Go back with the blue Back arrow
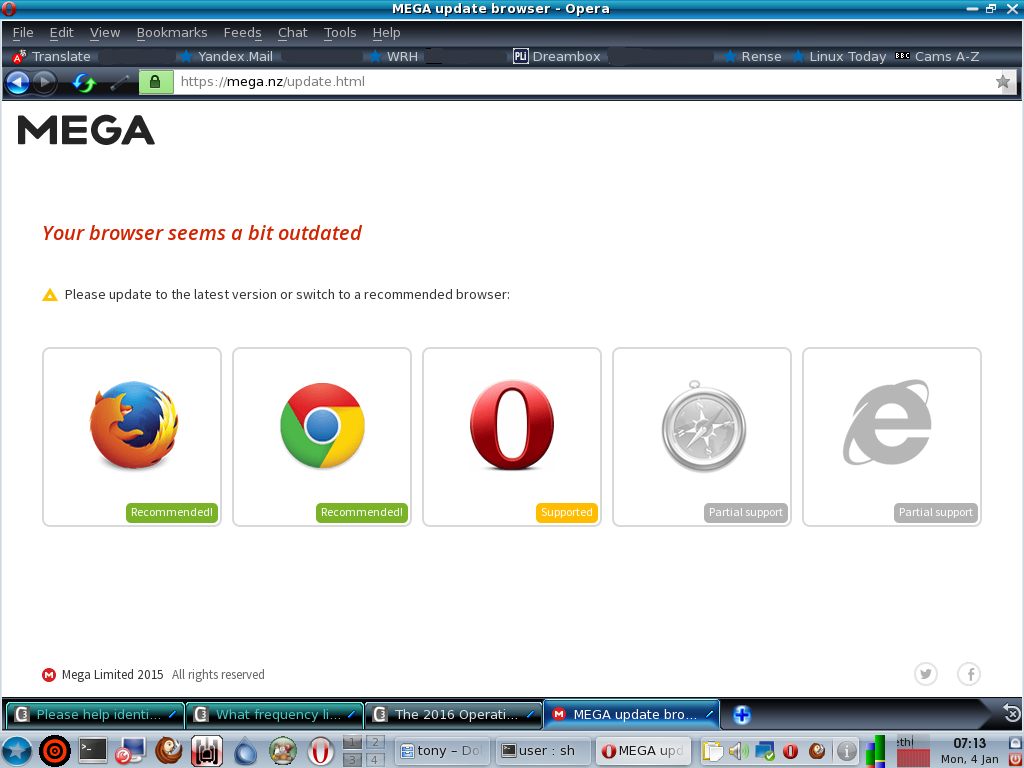1024x768 pixels. pyautogui.click(x=18, y=82)
